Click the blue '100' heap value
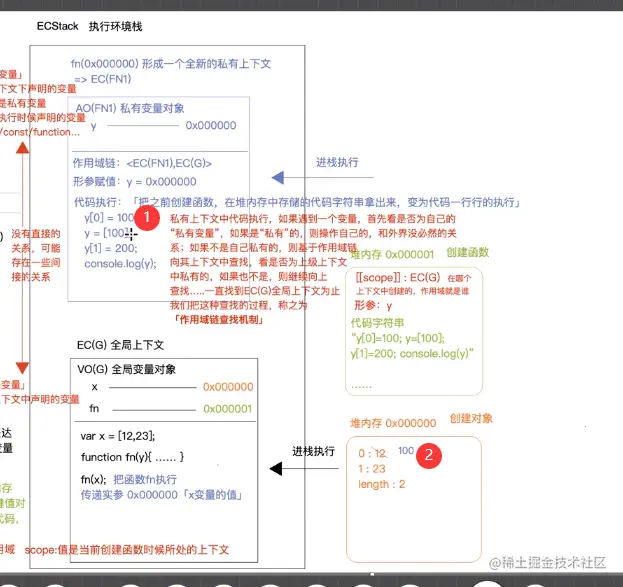Screen dimensions: 623x587 click(406, 451)
